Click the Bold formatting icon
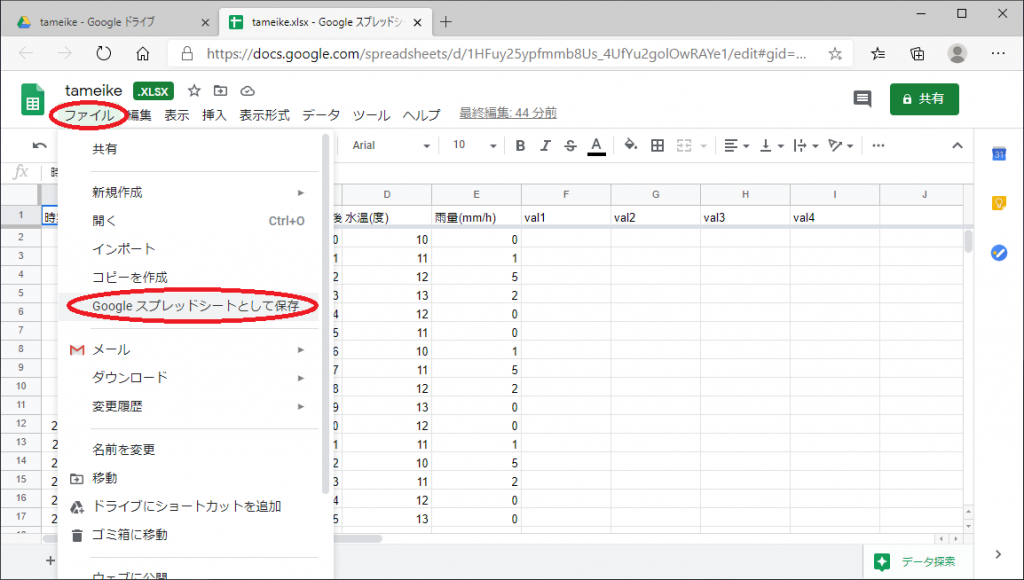Viewport: 1024px width, 580px height. 520,146
